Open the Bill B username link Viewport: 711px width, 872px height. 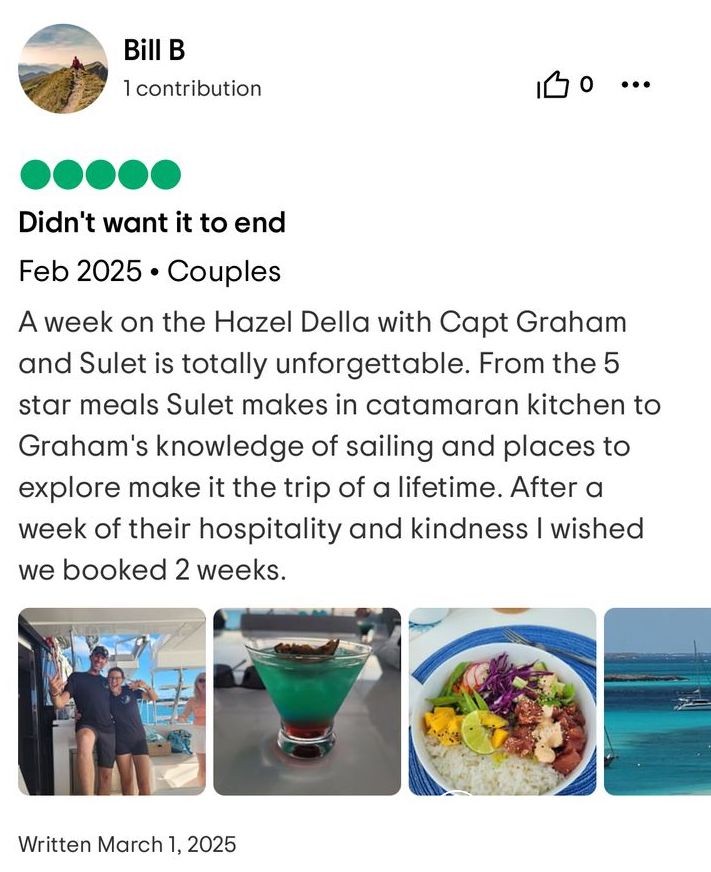154,50
